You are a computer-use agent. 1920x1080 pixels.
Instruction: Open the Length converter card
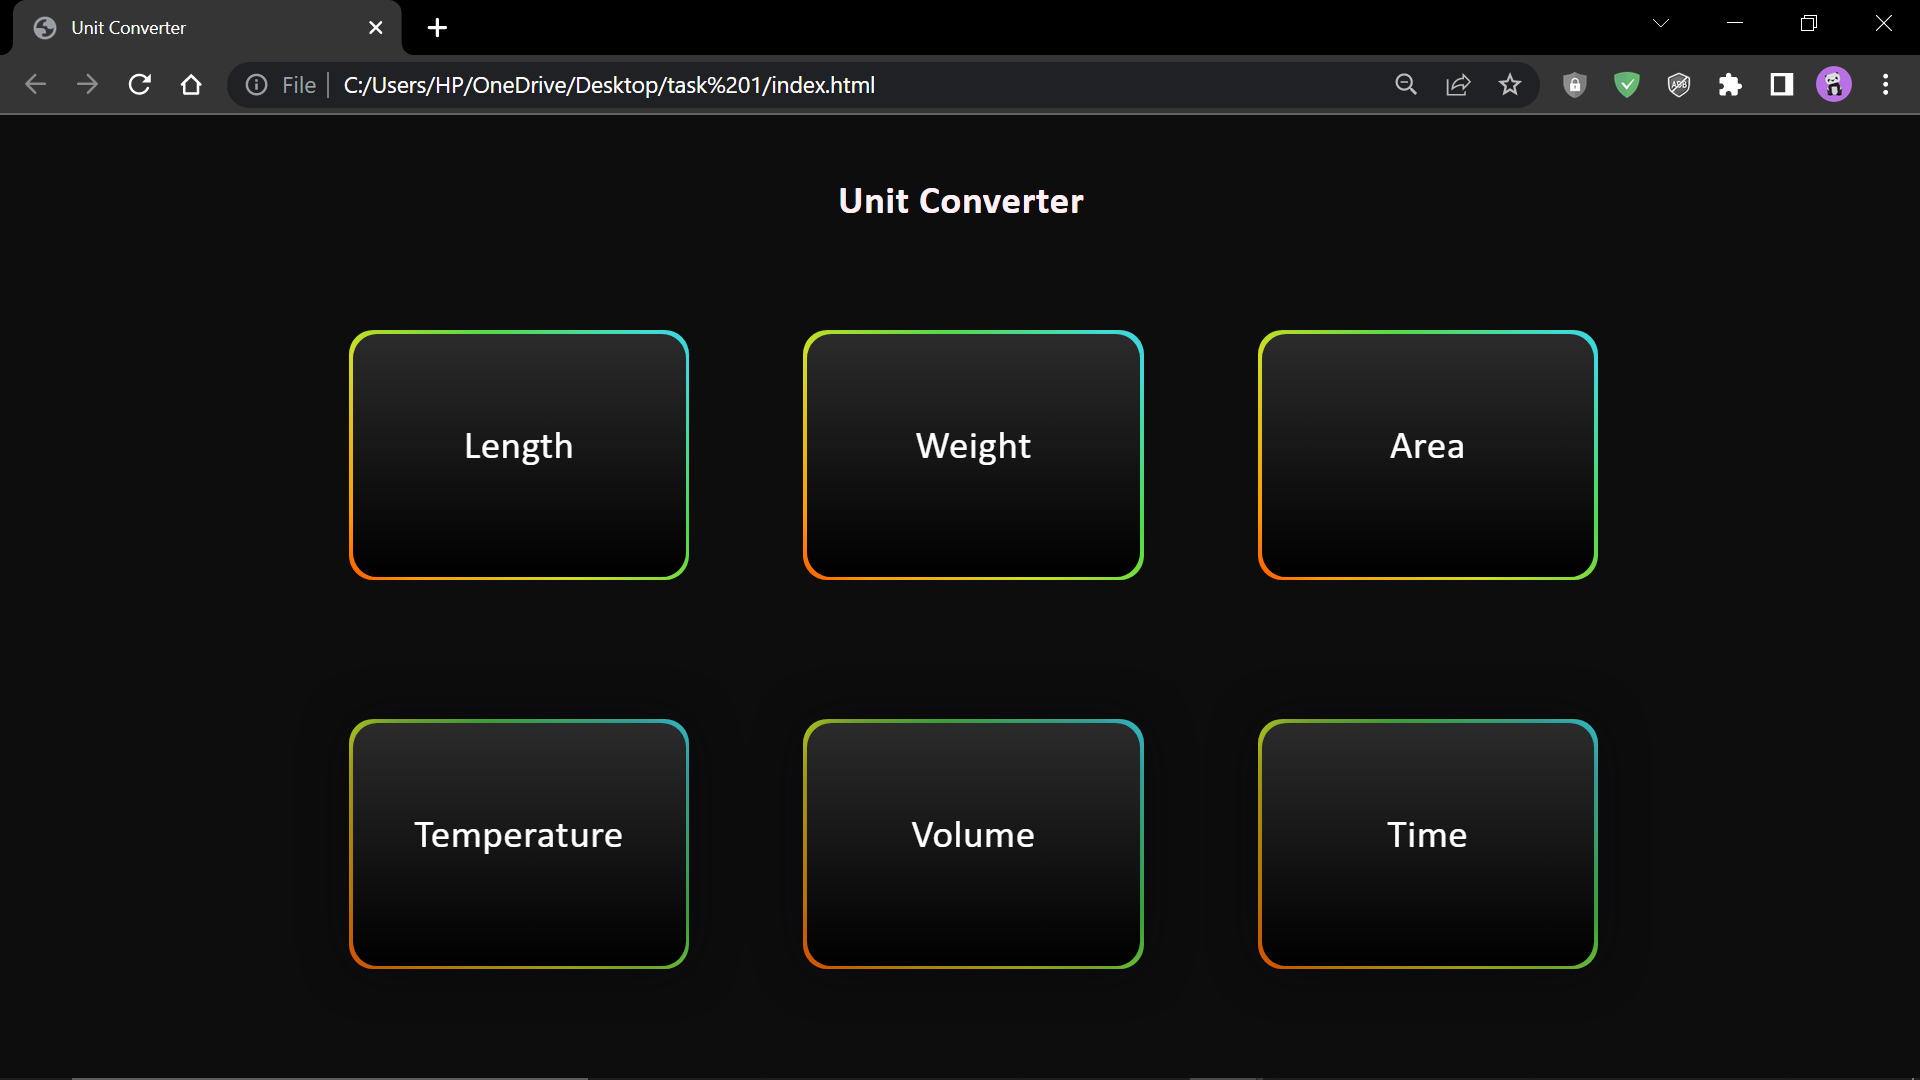click(518, 453)
